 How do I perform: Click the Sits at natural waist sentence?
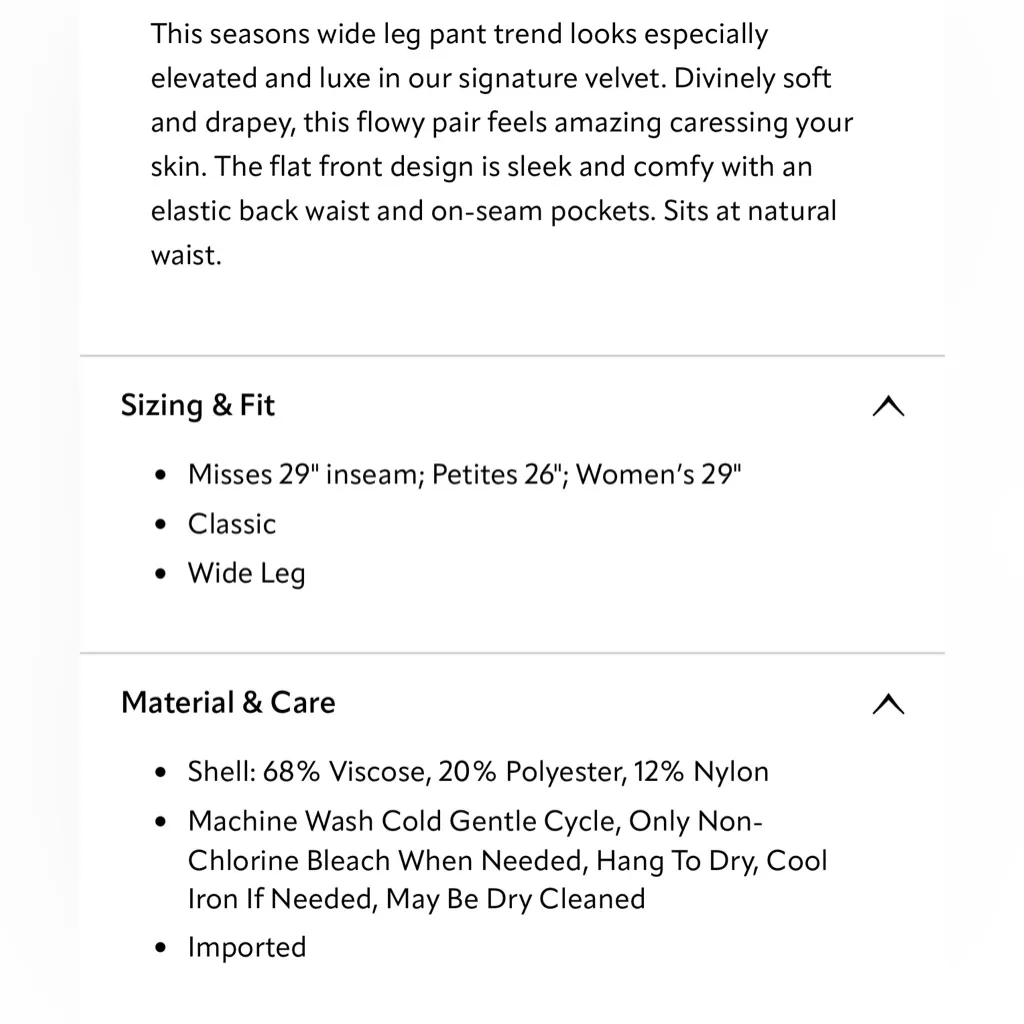(x=750, y=211)
